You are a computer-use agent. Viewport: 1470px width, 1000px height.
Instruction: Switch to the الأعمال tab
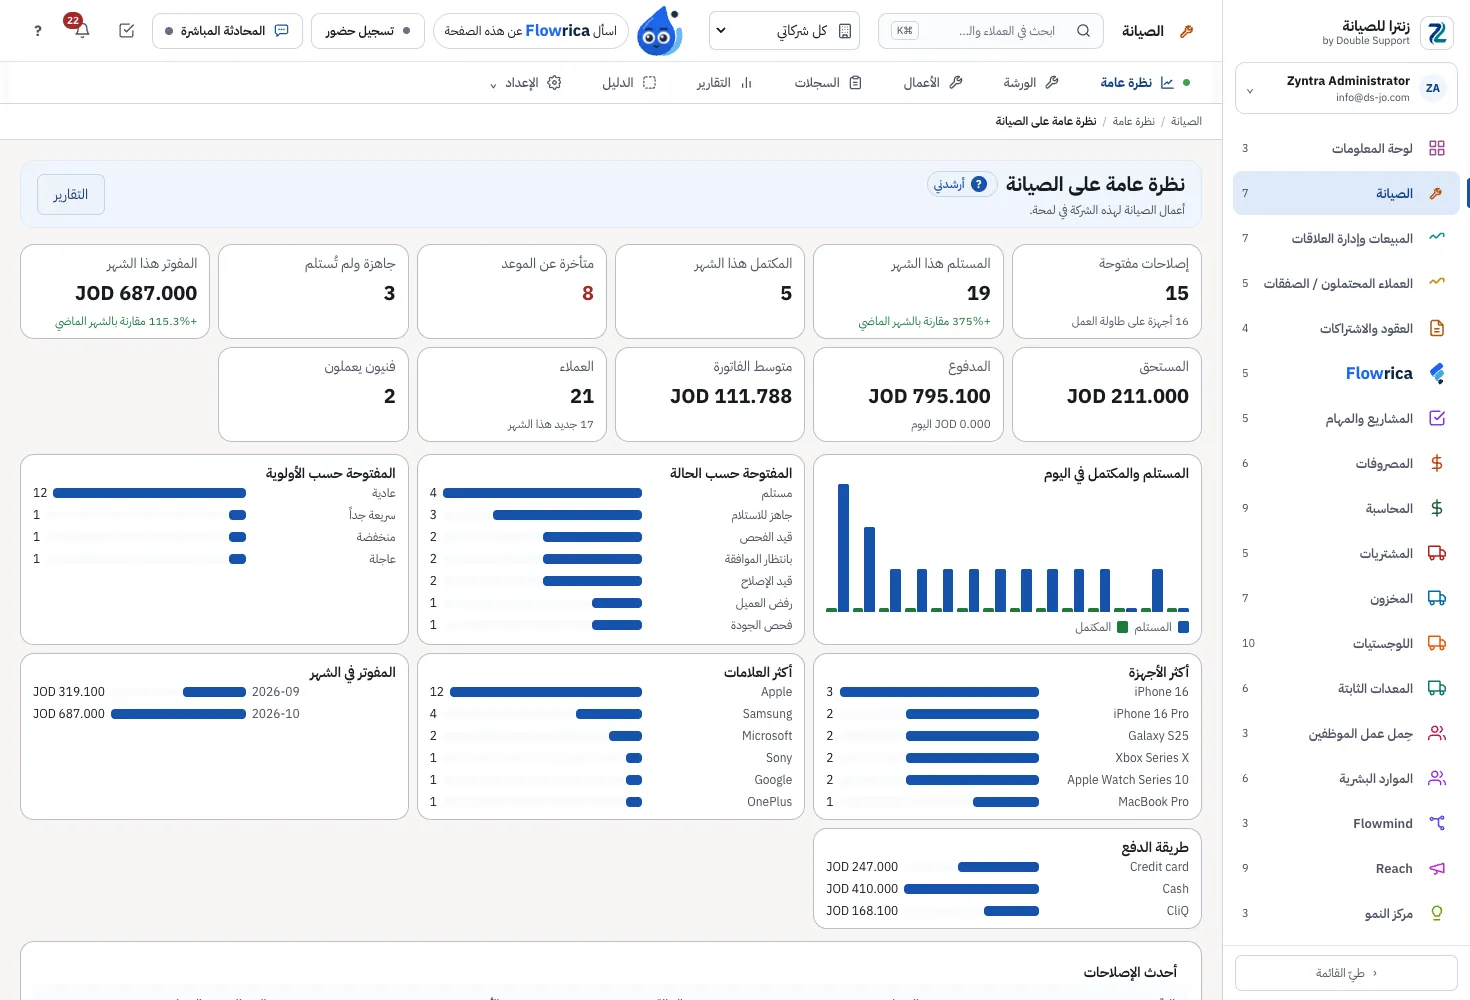point(932,83)
